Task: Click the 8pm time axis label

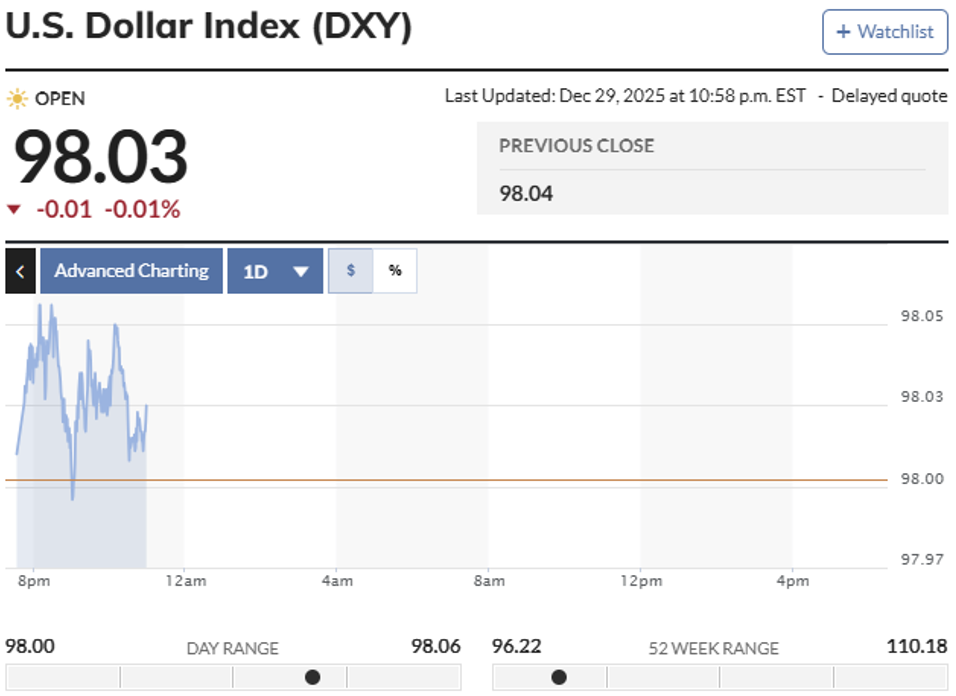Action: tap(33, 581)
